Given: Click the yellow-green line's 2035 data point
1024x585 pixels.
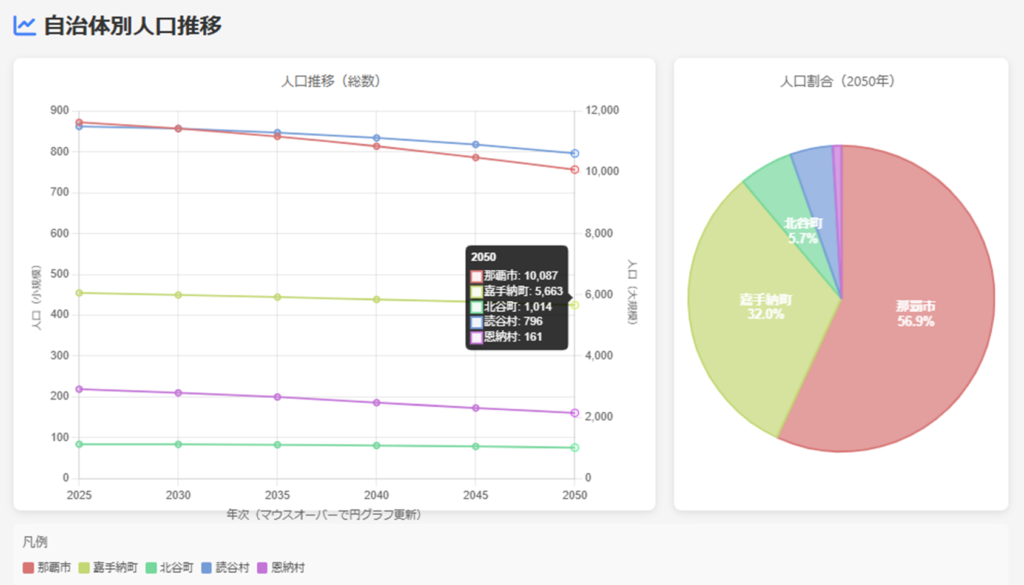Looking at the screenshot, I should point(277,297).
